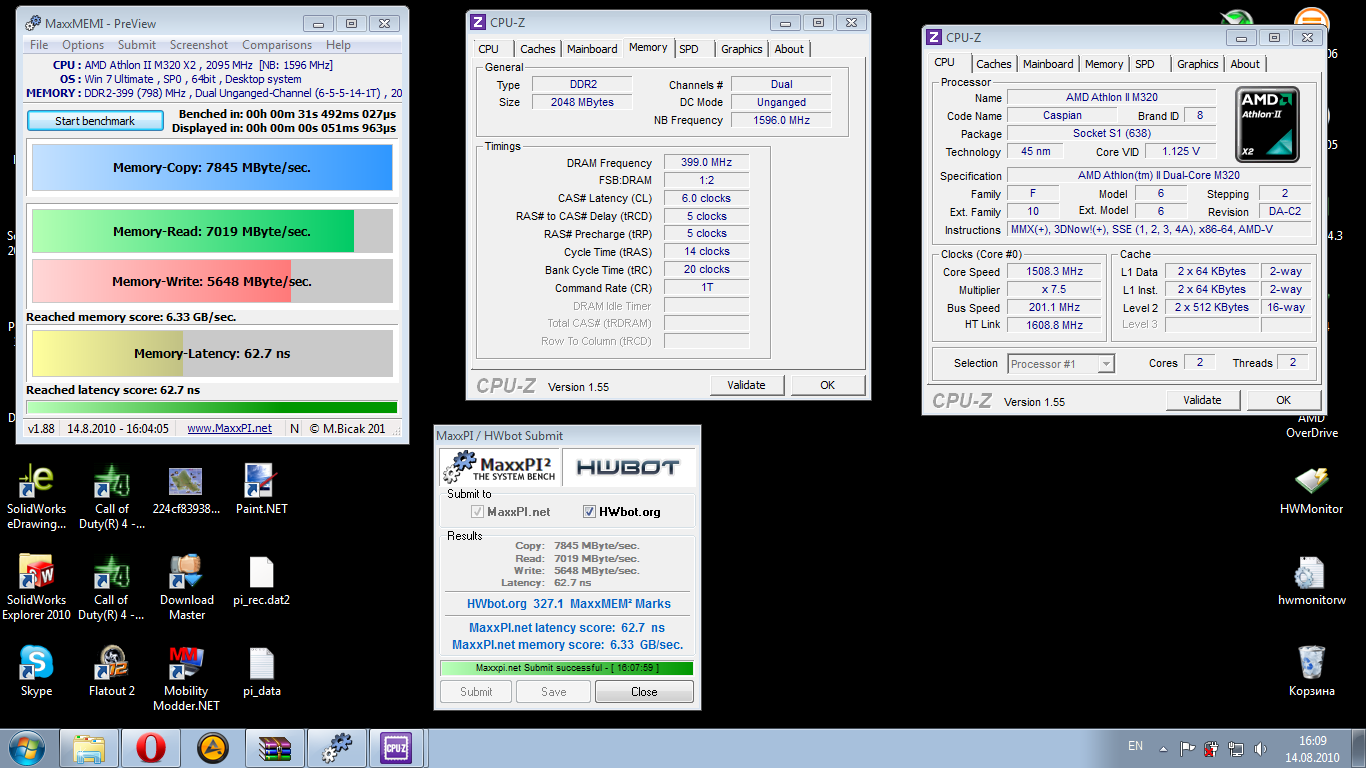Open the Windows Start menu orb
The height and width of the screenshot is (768, 1366).
(27, 748)
